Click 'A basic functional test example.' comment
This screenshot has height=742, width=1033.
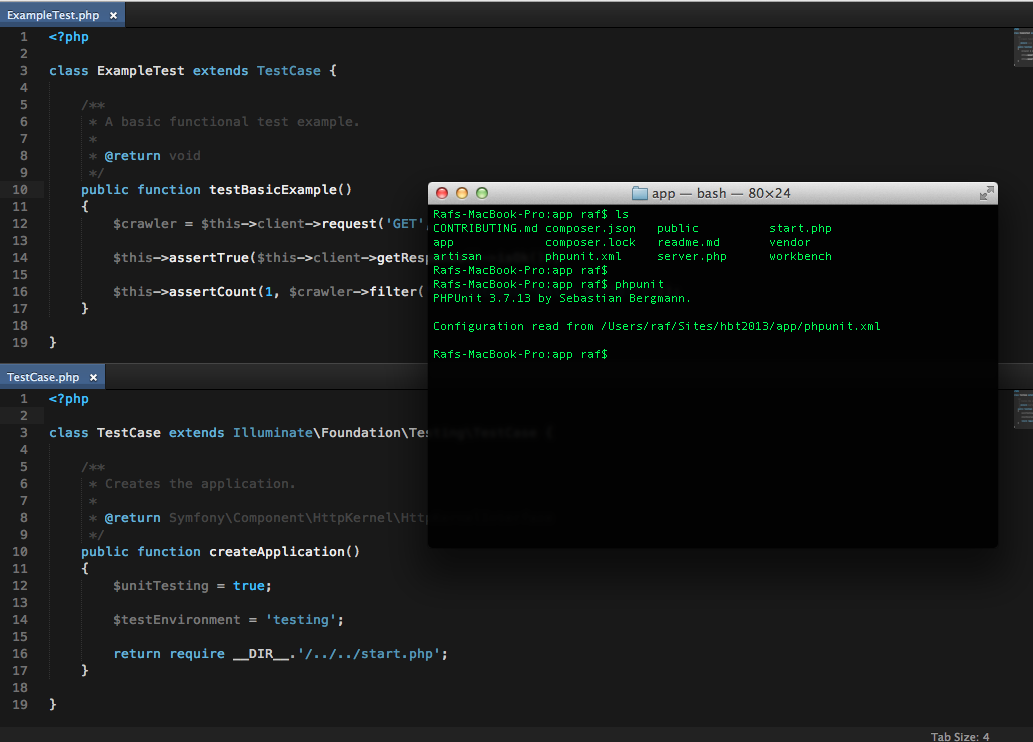pos(232,122)
